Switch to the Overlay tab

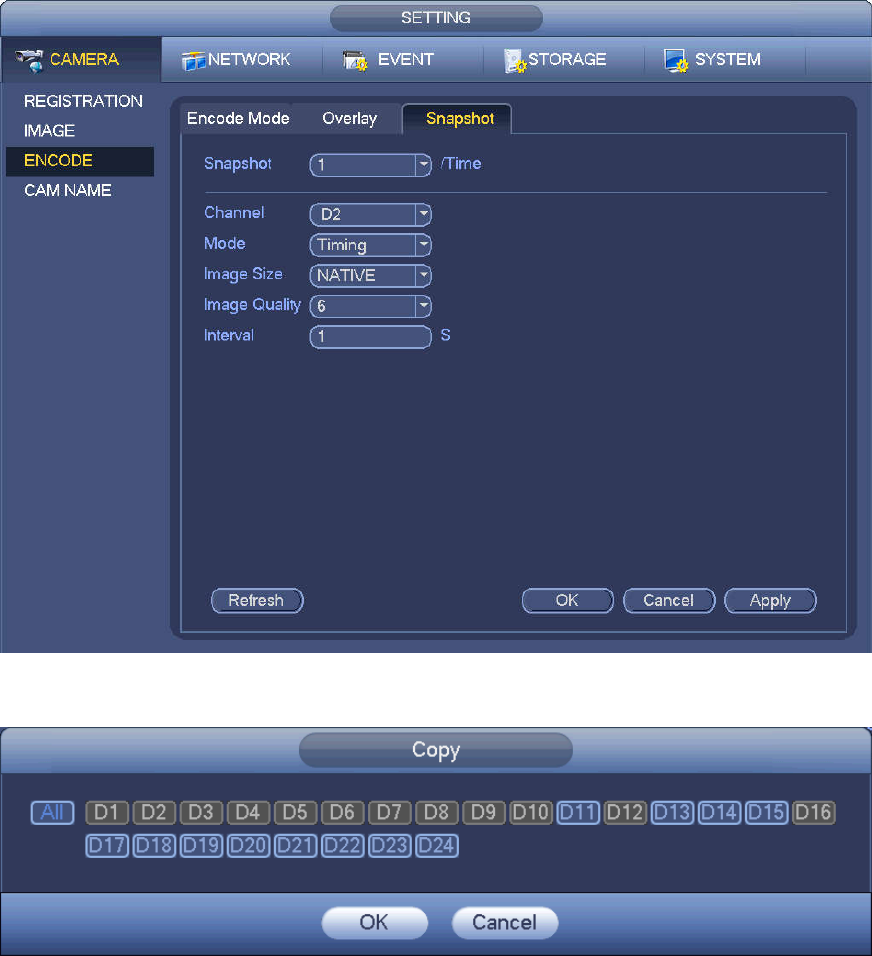point(349,118)
